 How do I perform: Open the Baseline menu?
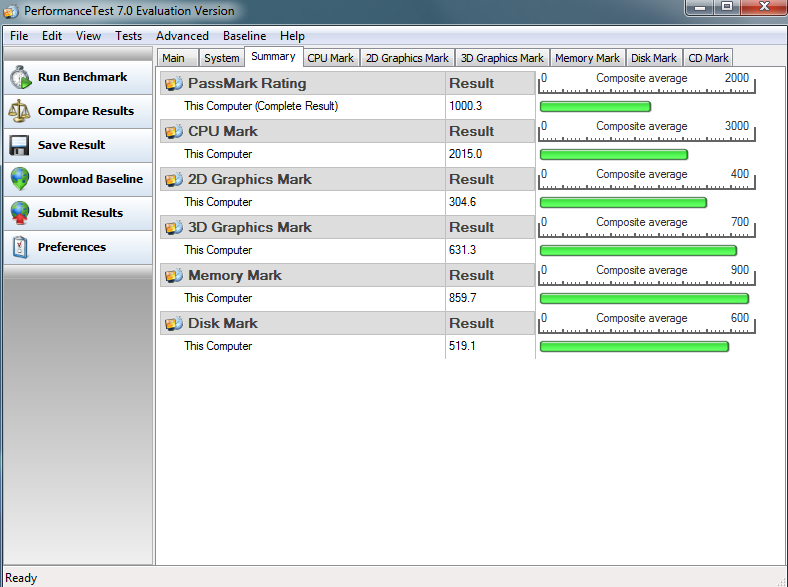(245, 36)
